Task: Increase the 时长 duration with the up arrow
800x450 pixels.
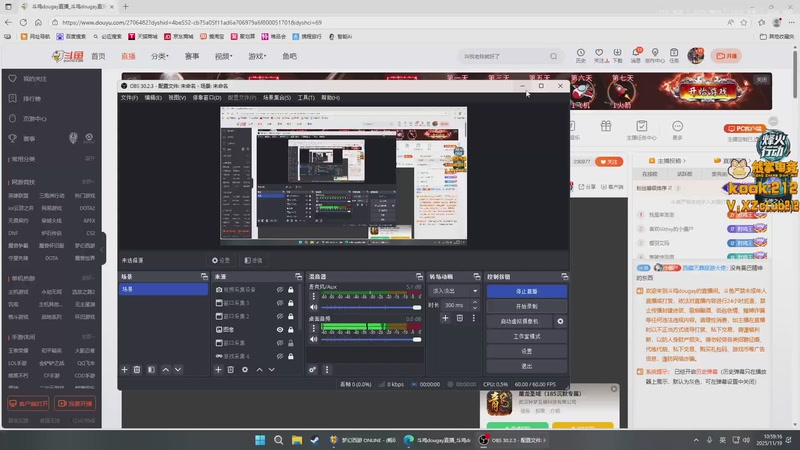Action: coord(475,302)
